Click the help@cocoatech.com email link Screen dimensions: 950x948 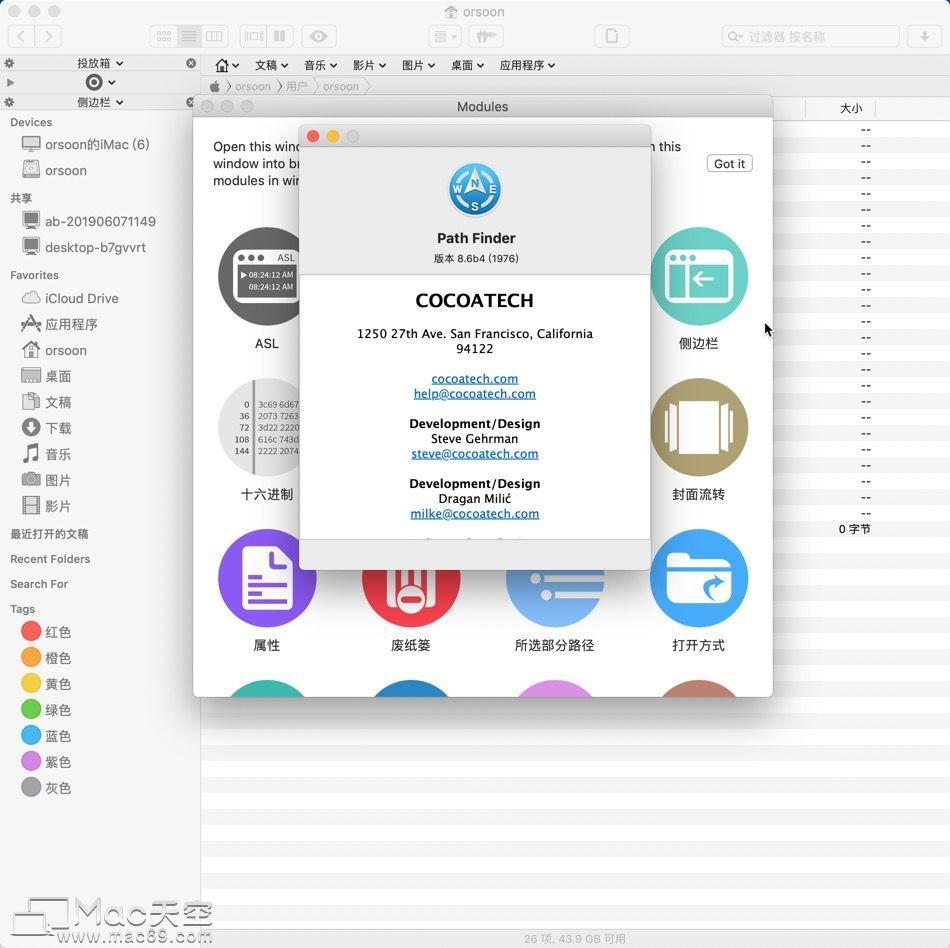[474, 394]
